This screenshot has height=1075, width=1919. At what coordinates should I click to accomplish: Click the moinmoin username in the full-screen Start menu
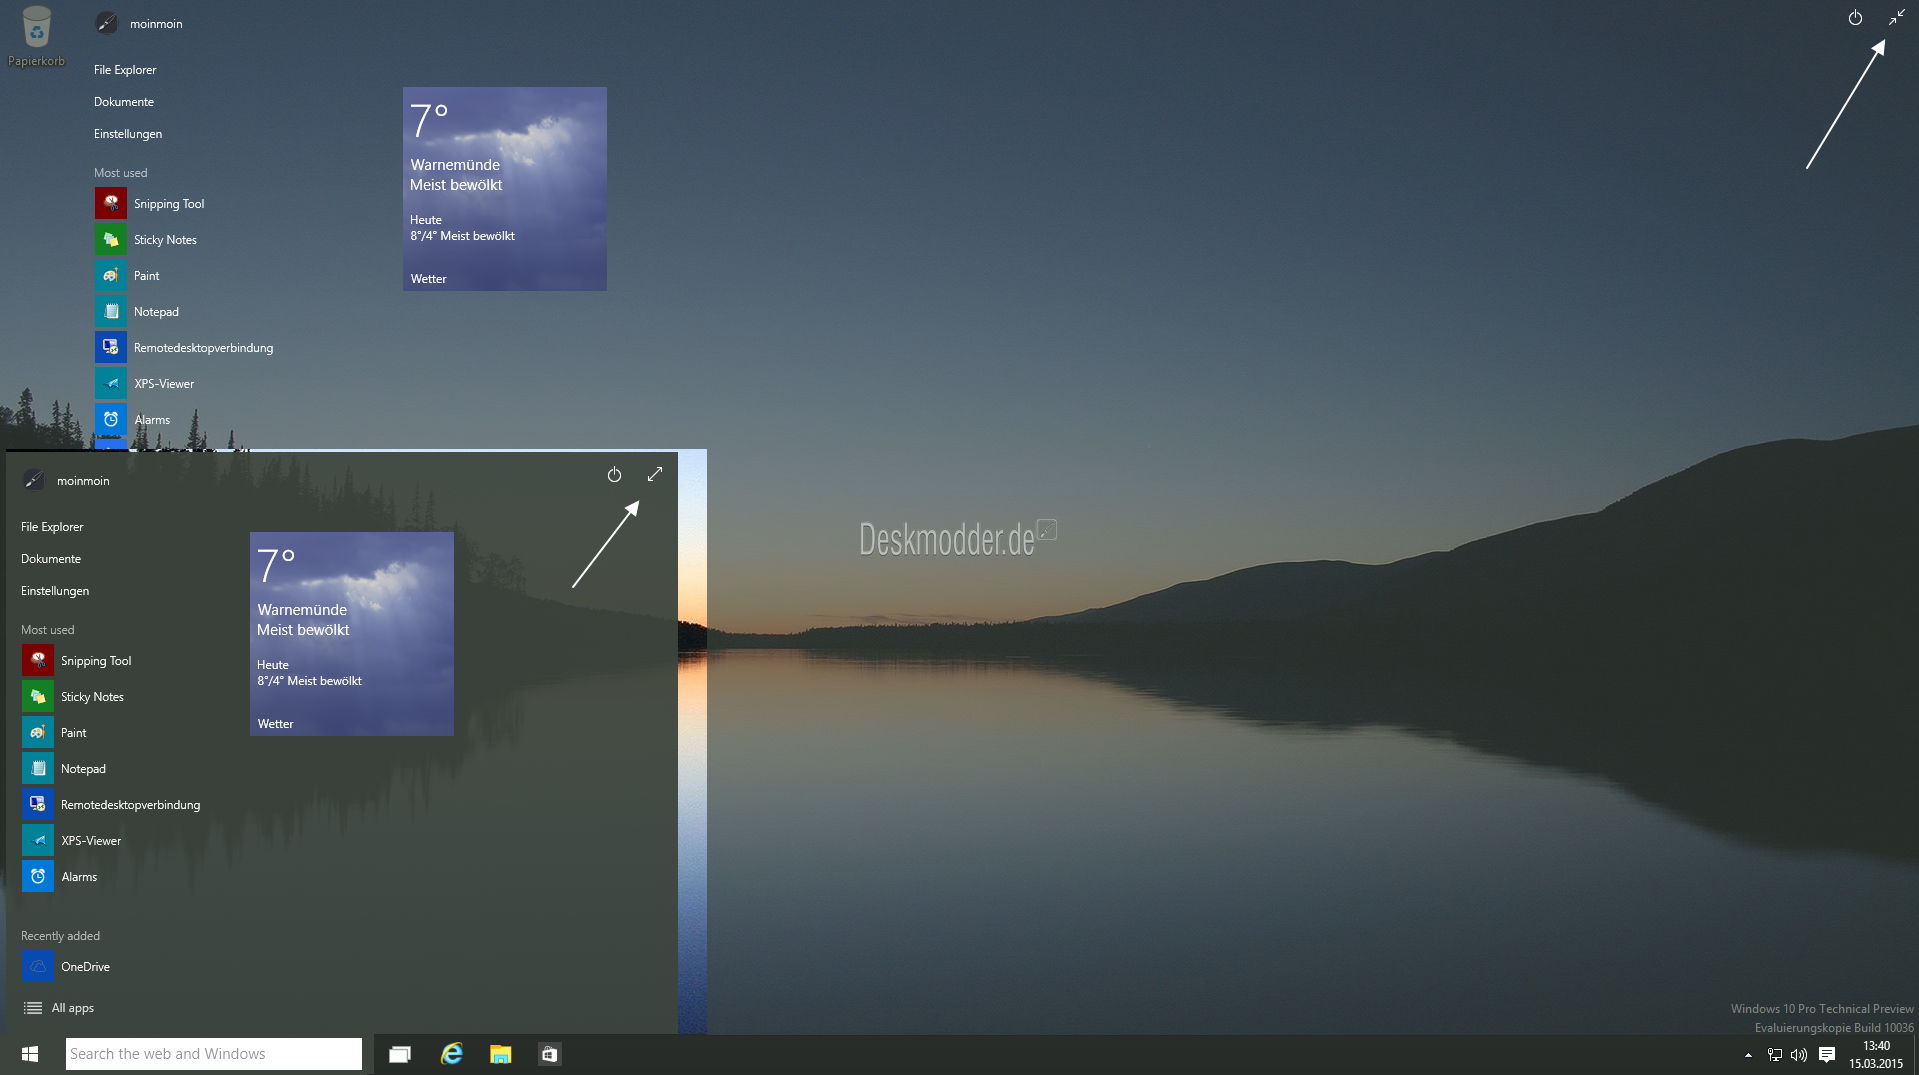[156, 24]
